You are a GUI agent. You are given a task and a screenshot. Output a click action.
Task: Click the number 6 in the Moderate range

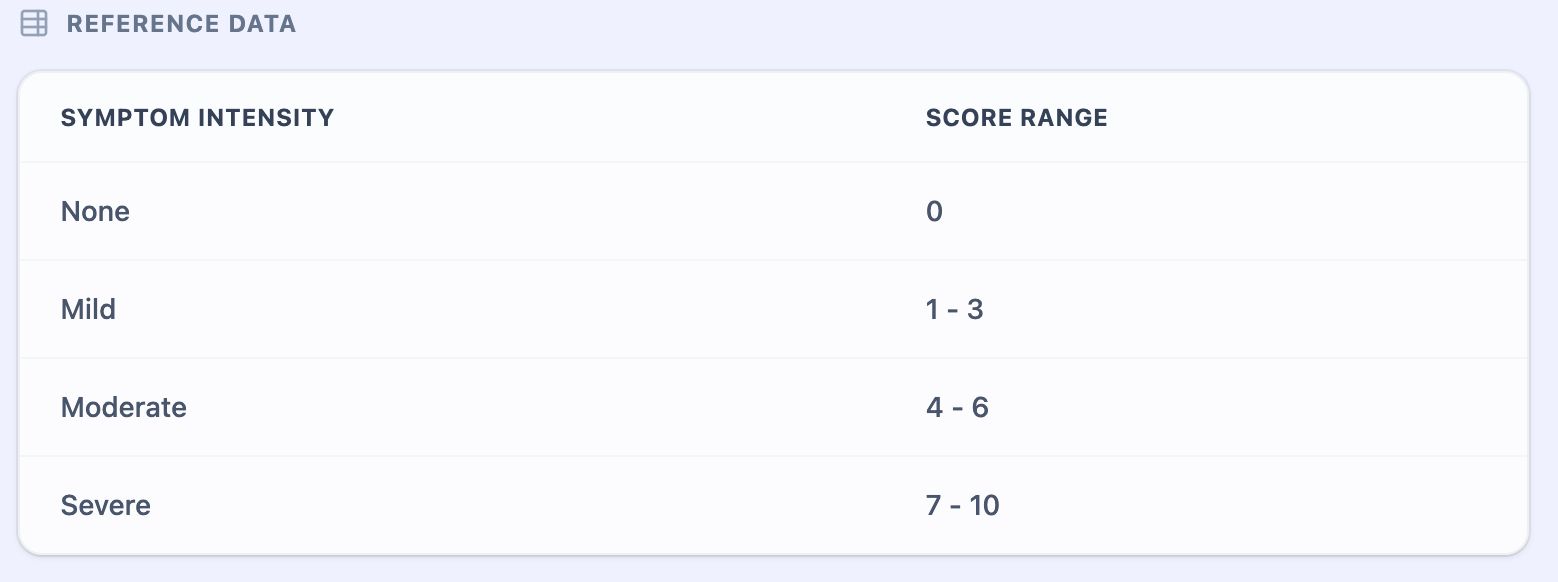[980, 408]
